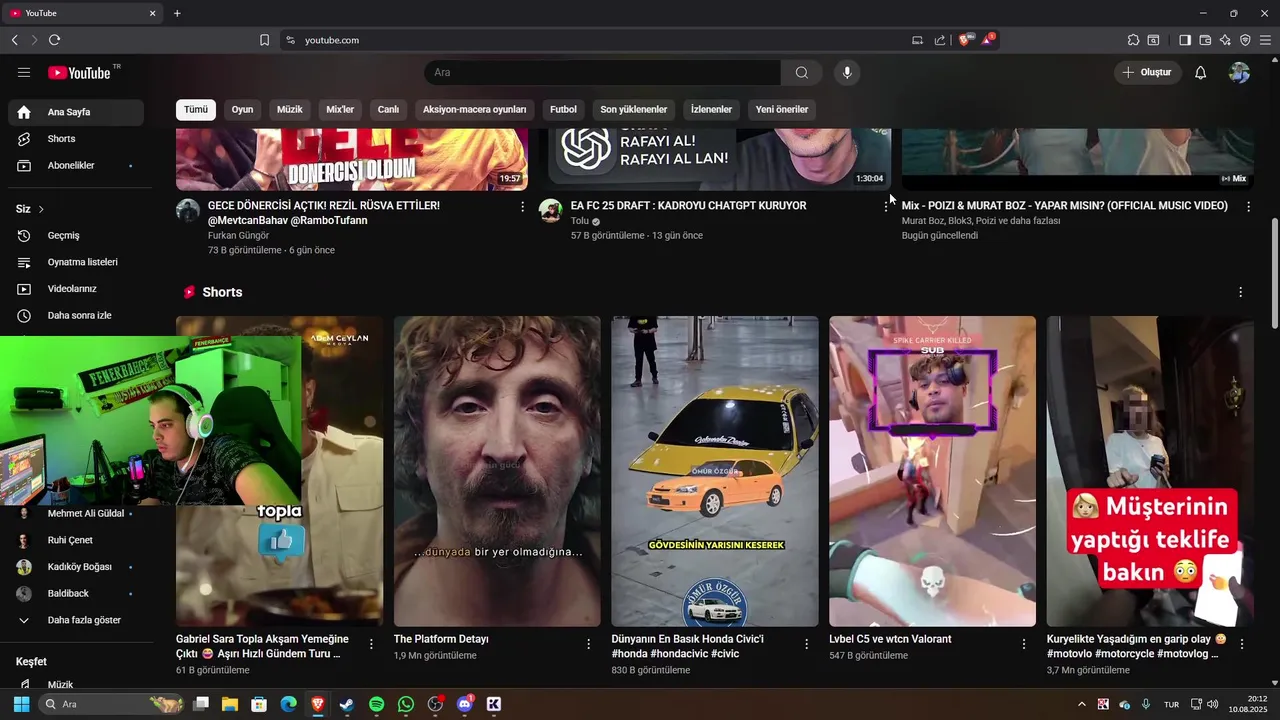Viewport: 1280px width, 720px height.
Task: Select the Tümü filter chip
Action: pos(196,110)
